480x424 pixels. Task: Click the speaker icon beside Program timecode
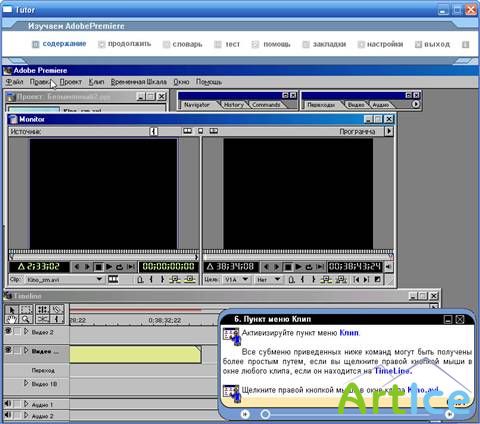(x=388, y=267)
